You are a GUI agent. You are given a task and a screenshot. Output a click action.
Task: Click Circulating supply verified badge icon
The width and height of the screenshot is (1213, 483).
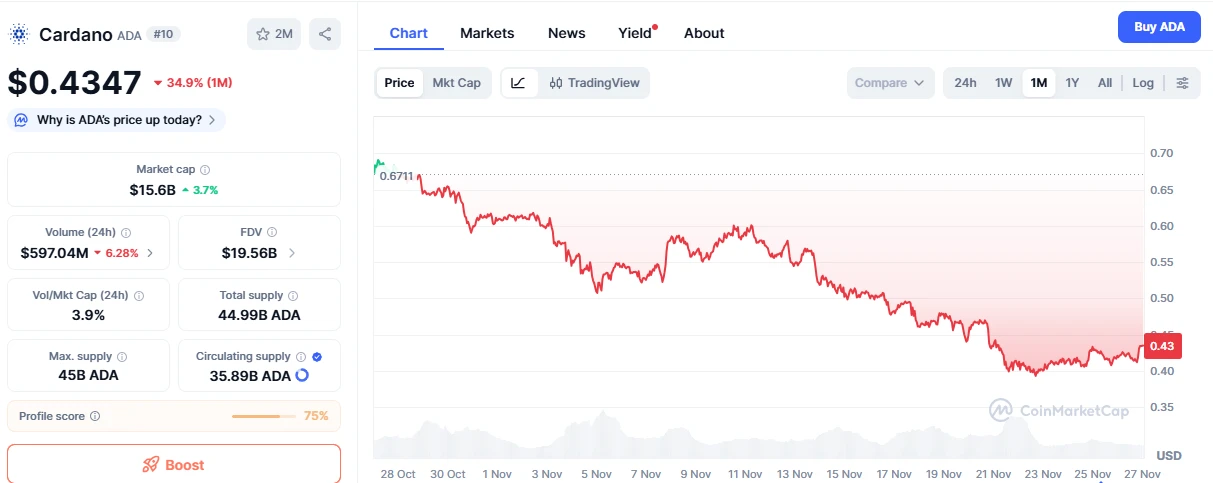(317, 356)
